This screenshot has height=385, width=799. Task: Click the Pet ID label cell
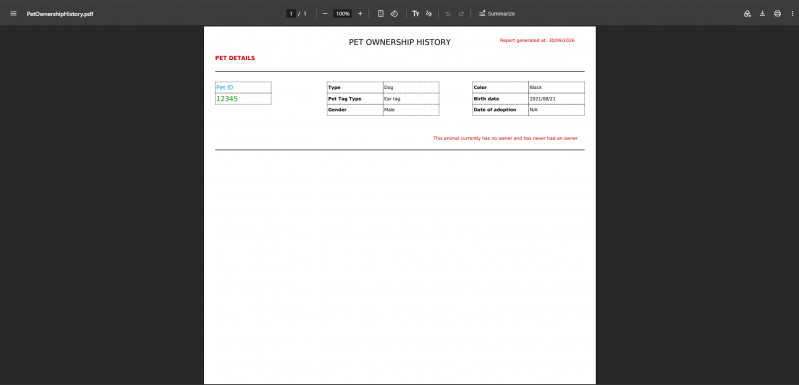coord(243,88)
